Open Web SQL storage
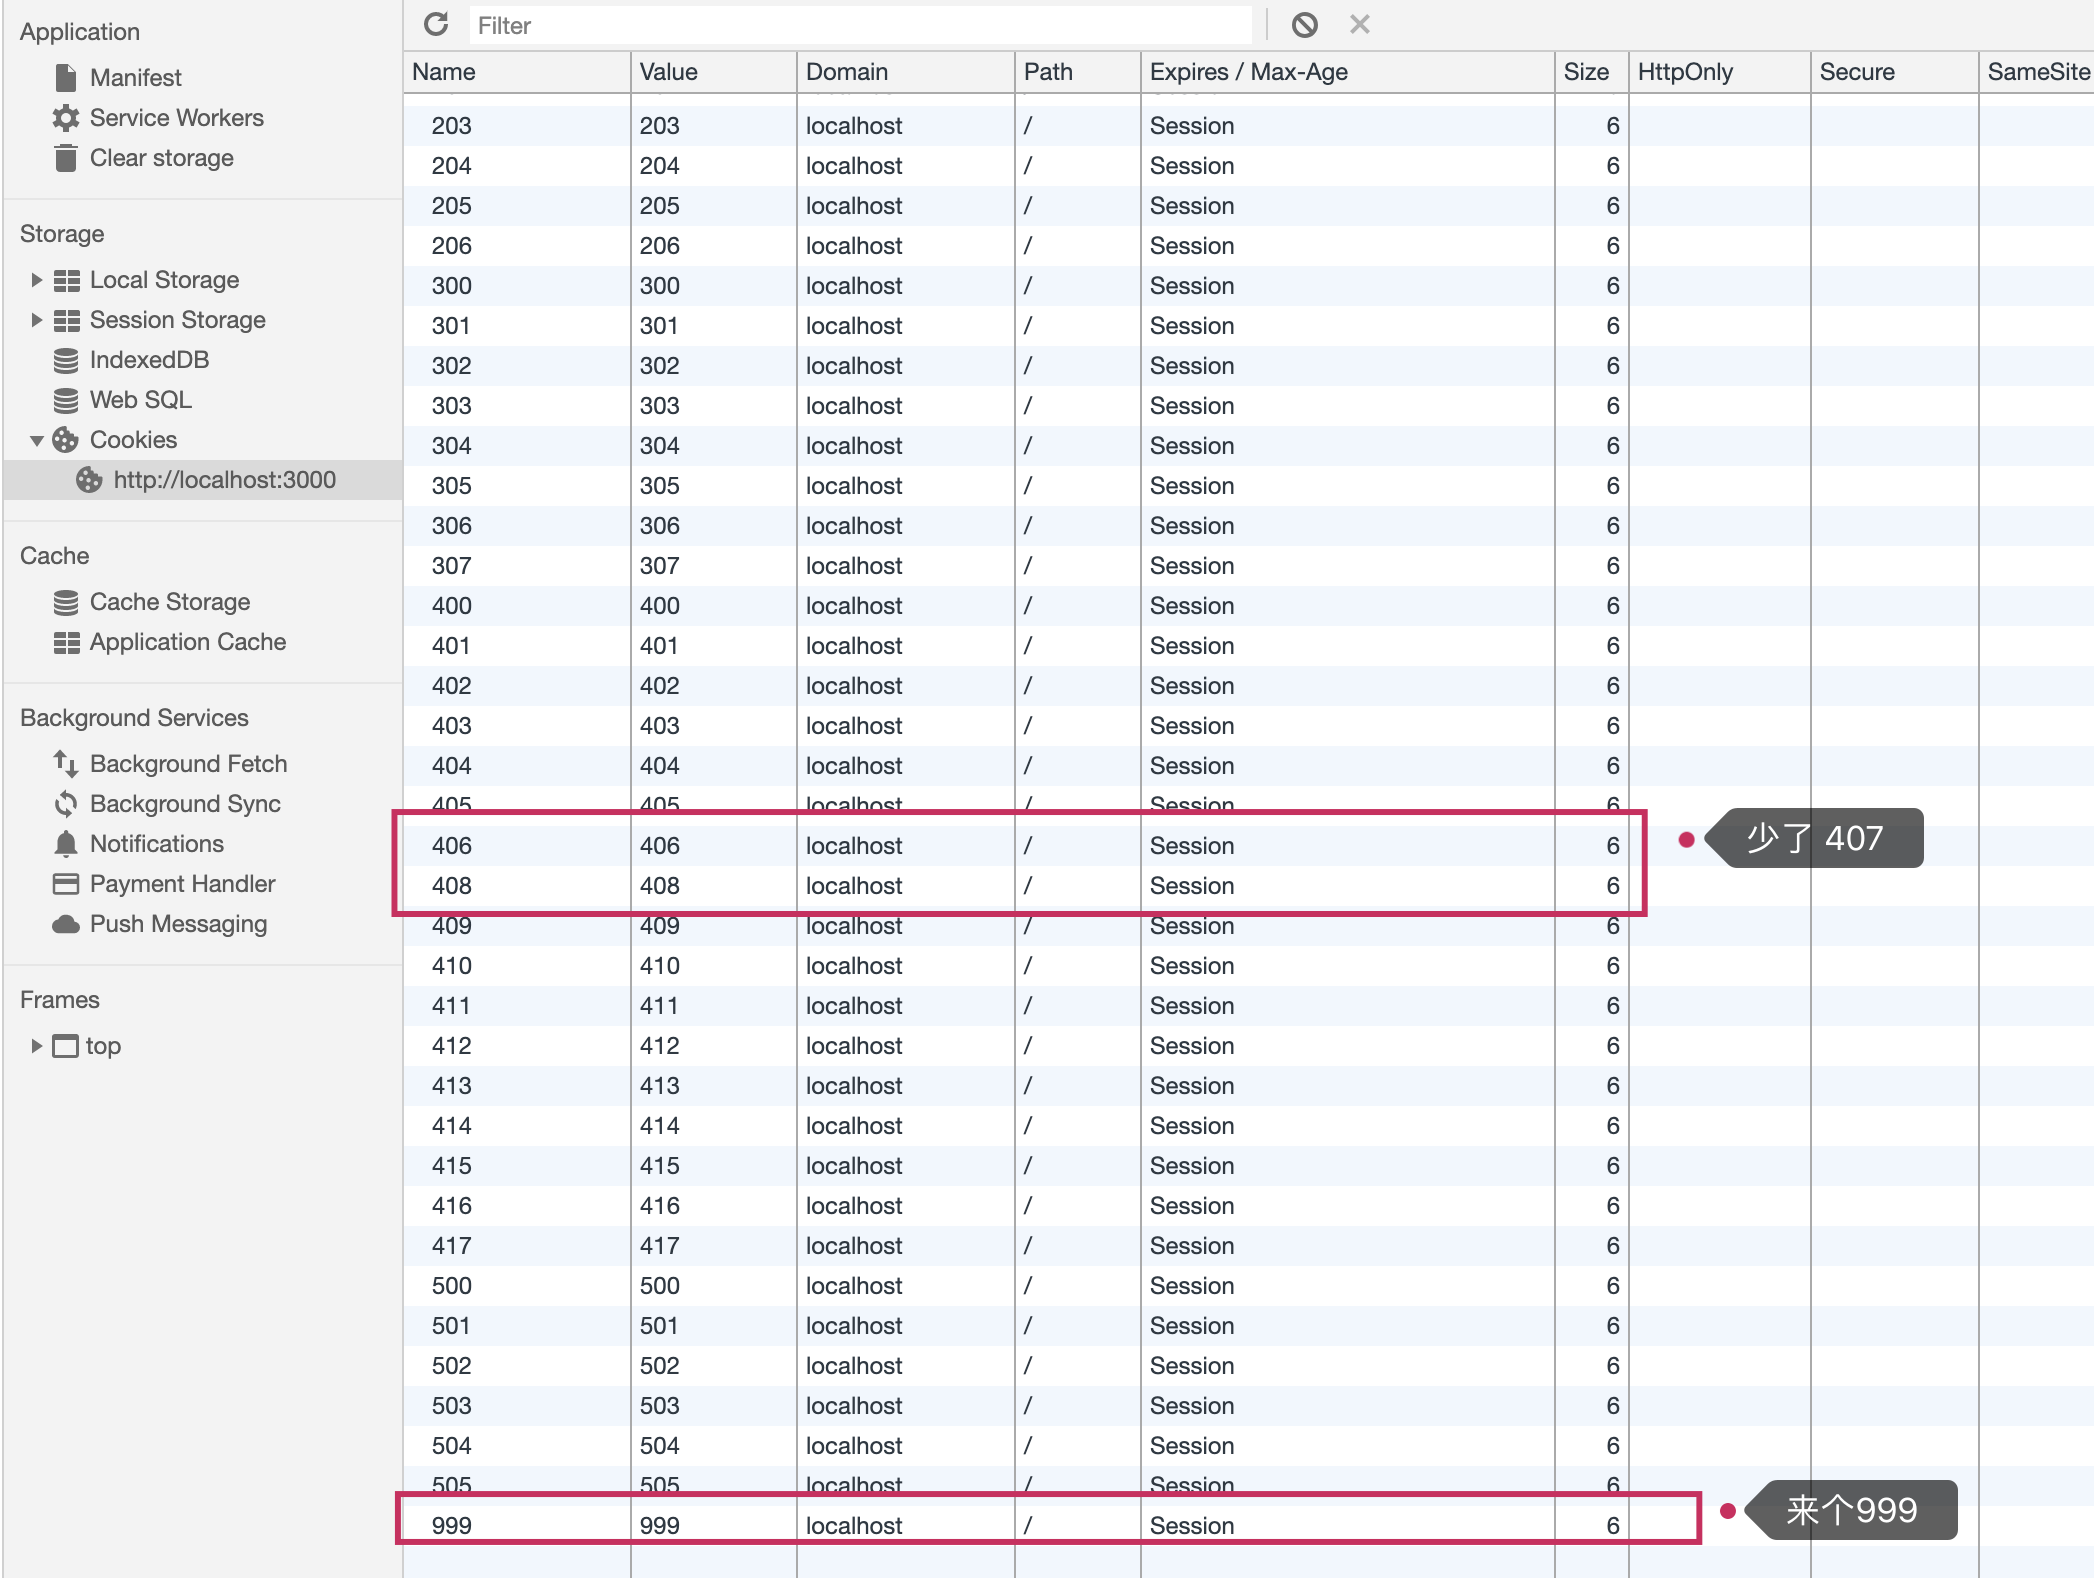The image size is (2094, 1578). pos(140,399)
